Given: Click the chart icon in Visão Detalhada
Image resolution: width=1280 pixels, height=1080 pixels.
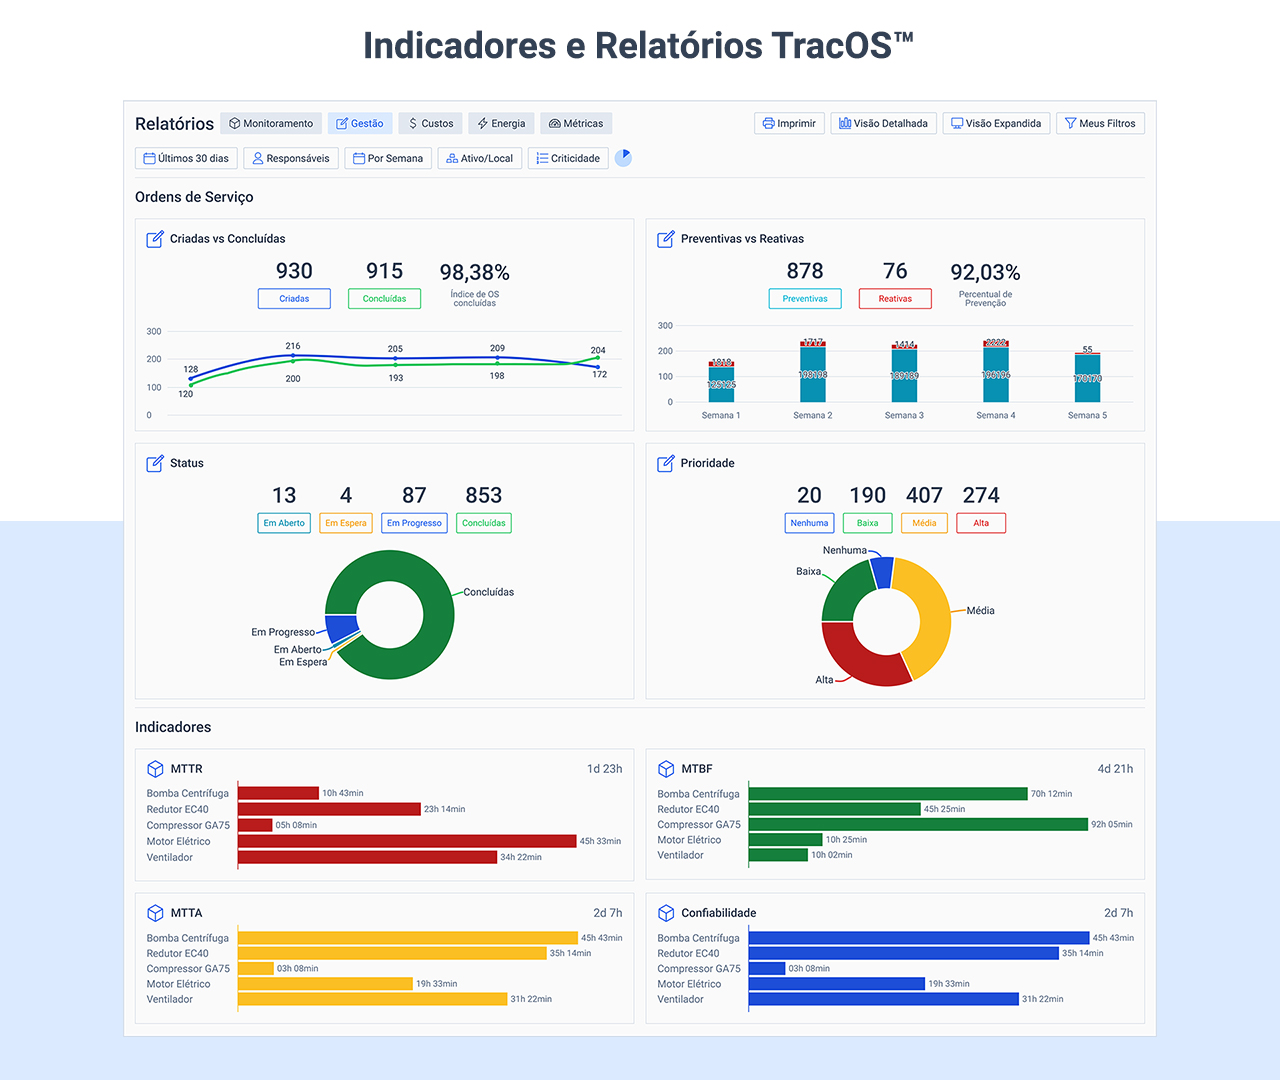Looking at the screenshot, I should point(845,123).
